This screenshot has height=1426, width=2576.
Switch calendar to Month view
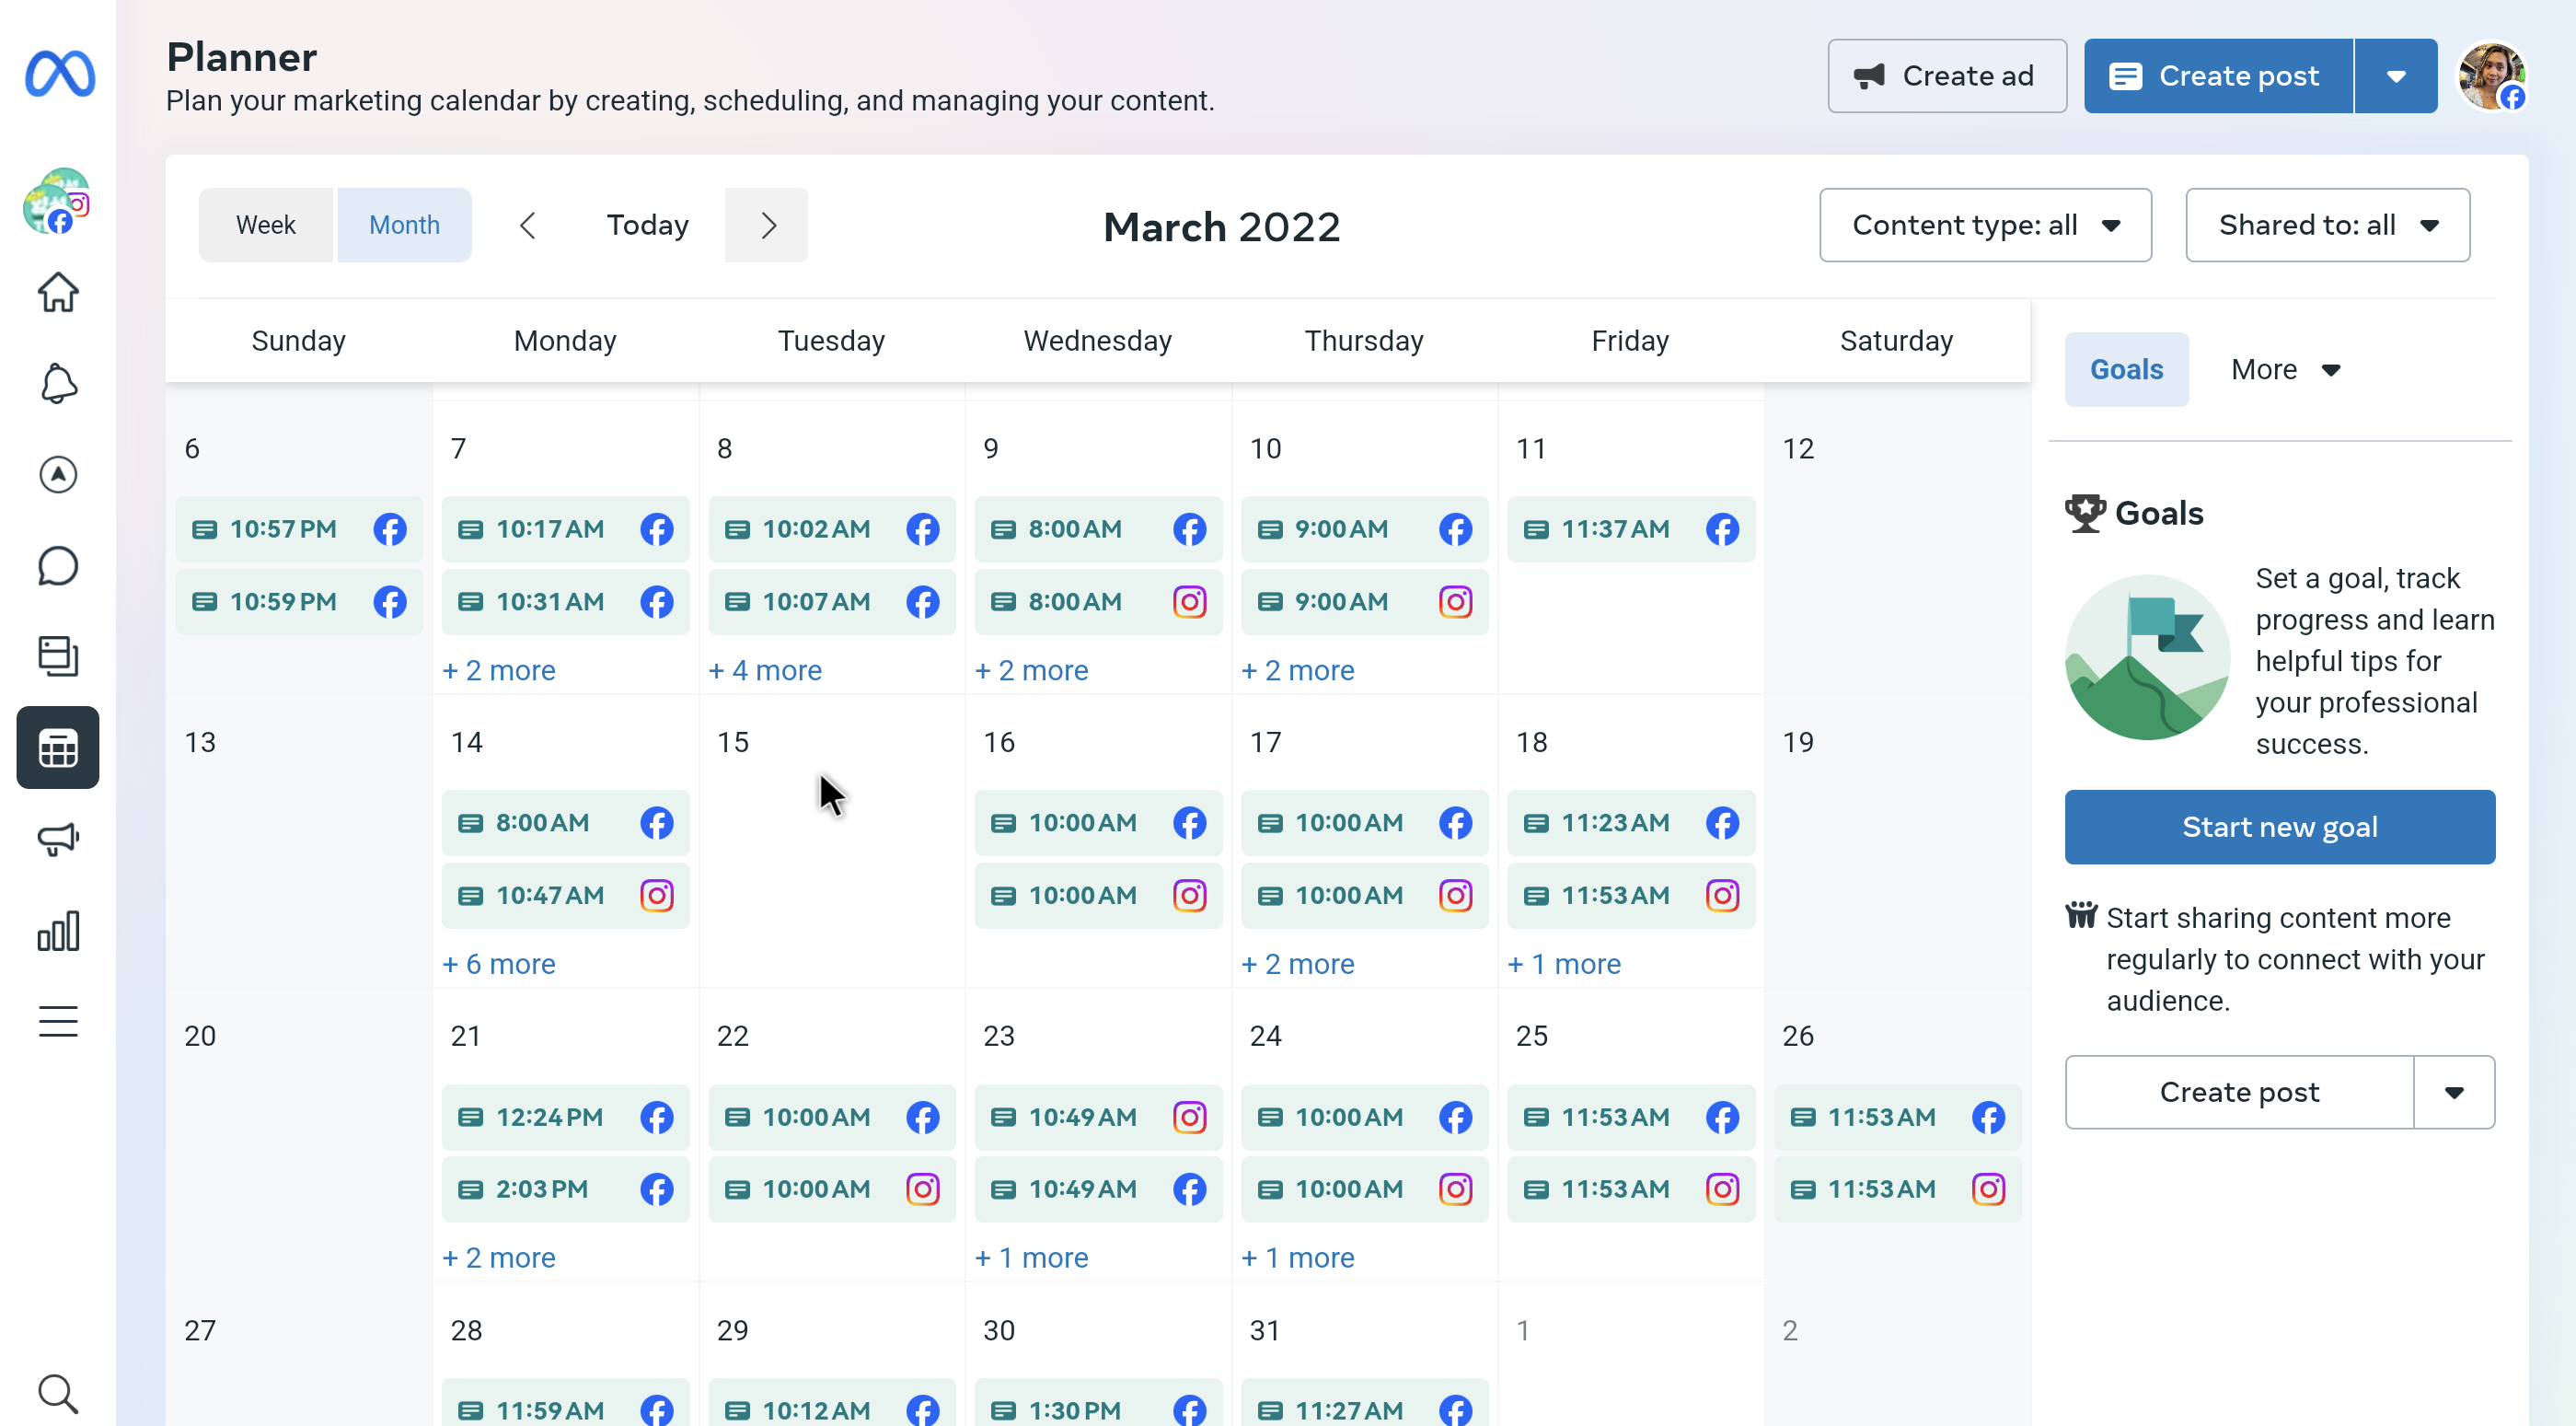tap(404, 226)
